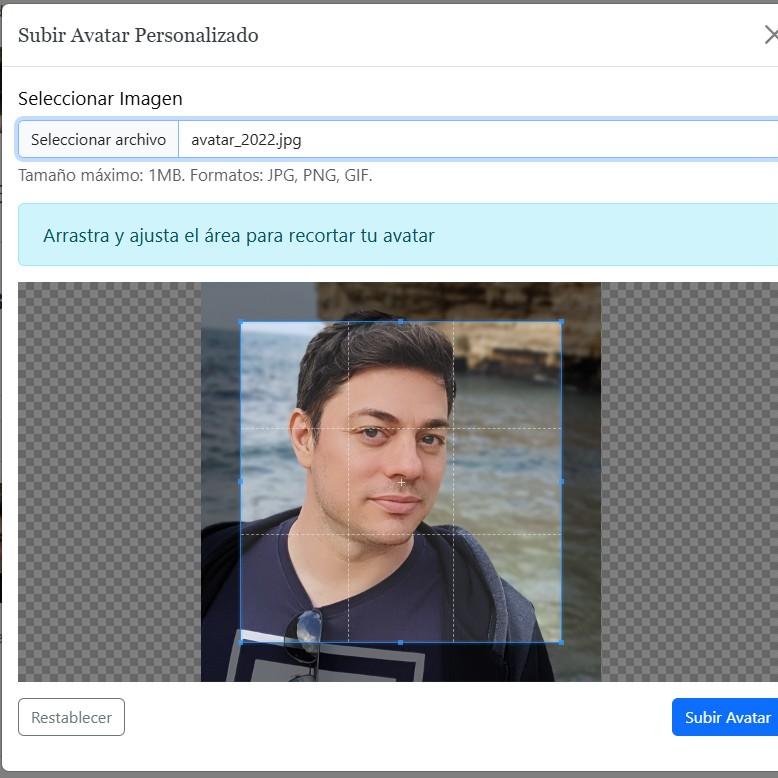Image resolution: width=778 pixels, height=778 pixels.
Task: Click the 'Tamaño máximo: 1MB' hint text
Action: coord(195,176)
